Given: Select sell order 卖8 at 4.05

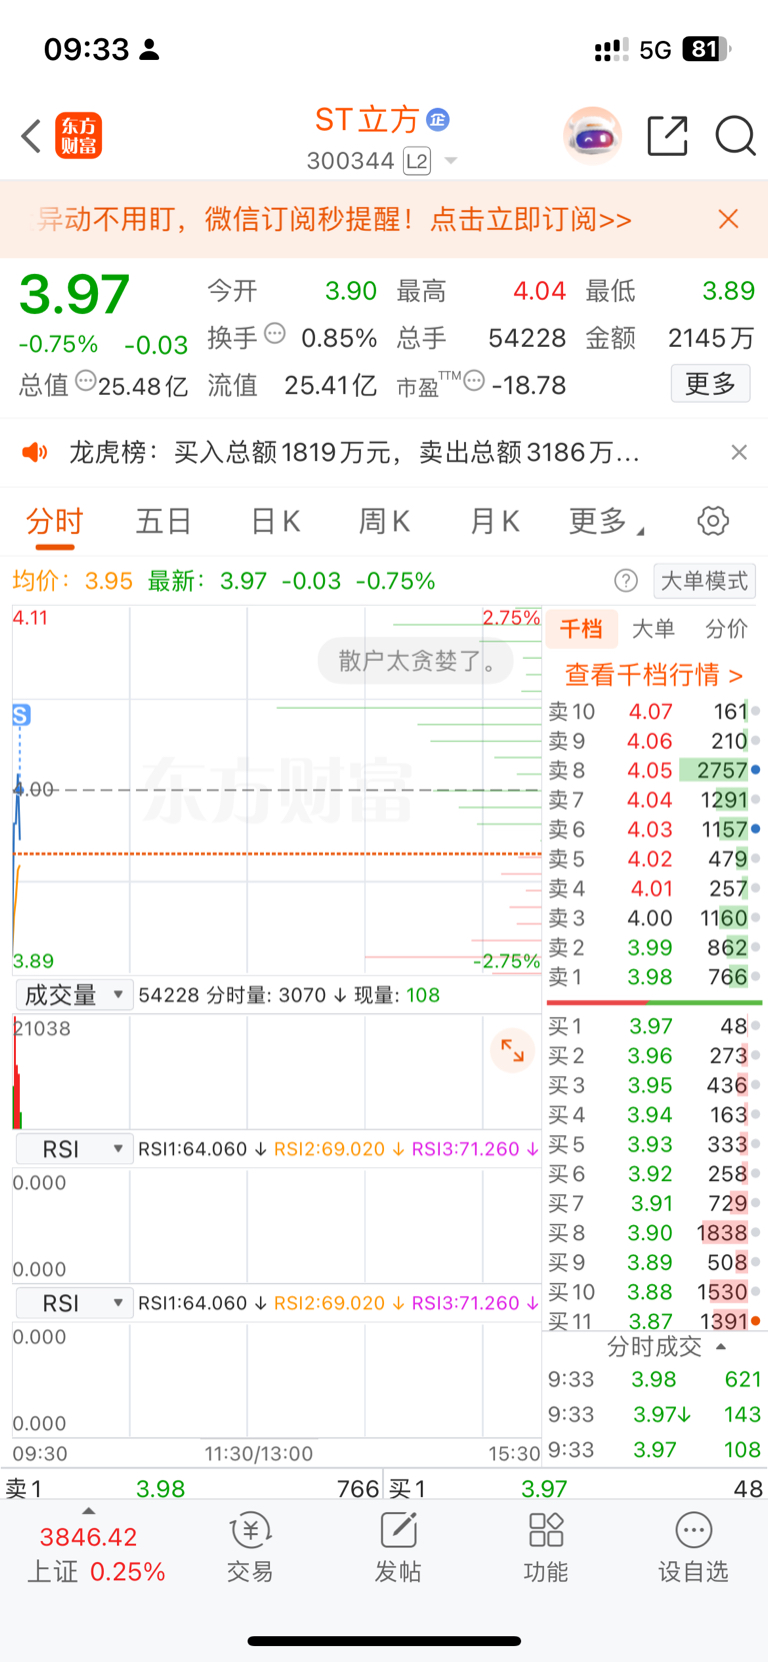Looking at the screenshot, I should coord(654,770).
